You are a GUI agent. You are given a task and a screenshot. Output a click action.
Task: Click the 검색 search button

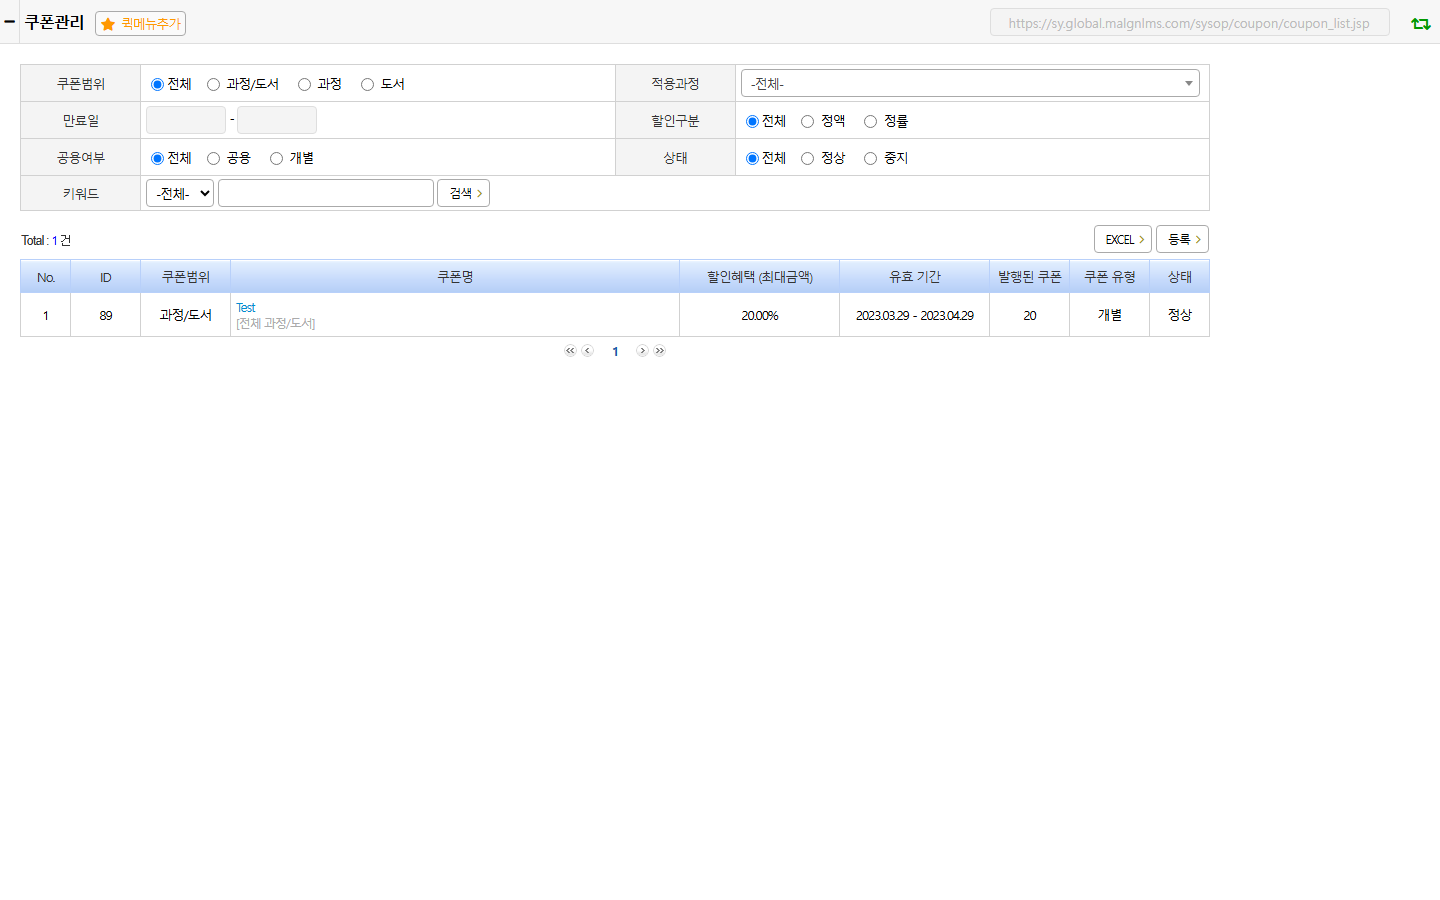(463, 193)
